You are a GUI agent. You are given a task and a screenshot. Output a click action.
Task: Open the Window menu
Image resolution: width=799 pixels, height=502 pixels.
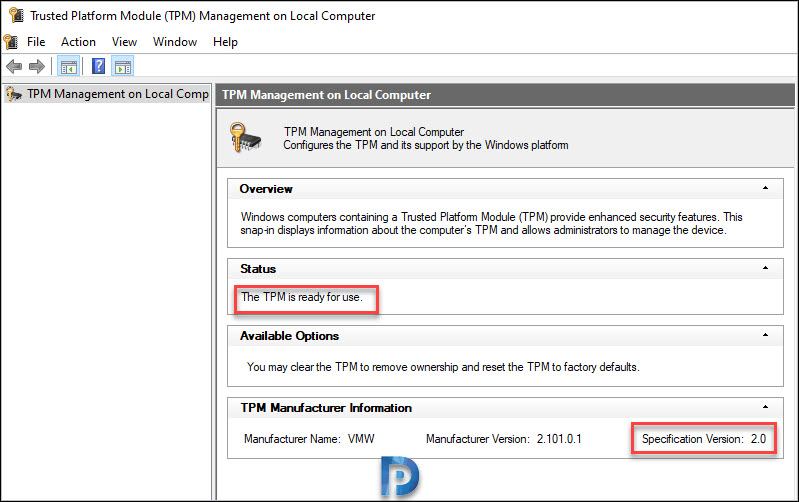point(175,42)
